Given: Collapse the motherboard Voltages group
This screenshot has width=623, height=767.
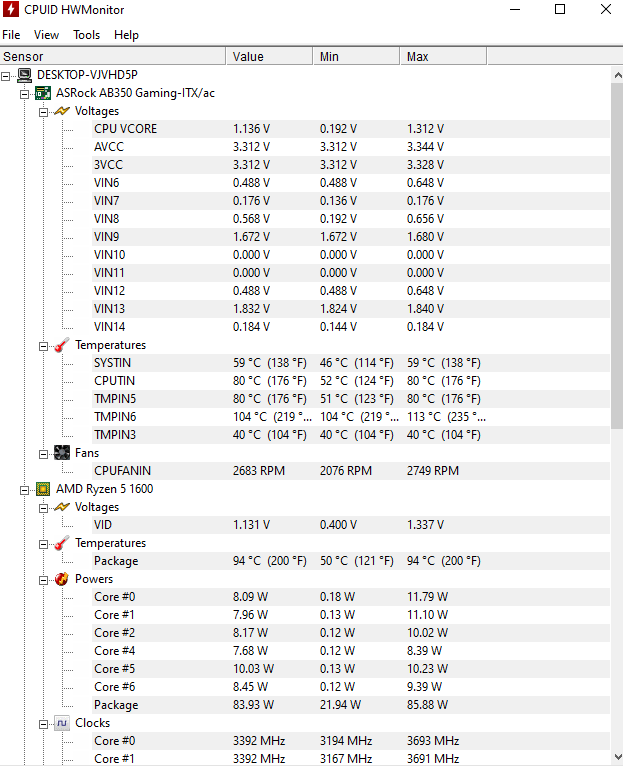Looking at the screenshot, I should 44,112.
